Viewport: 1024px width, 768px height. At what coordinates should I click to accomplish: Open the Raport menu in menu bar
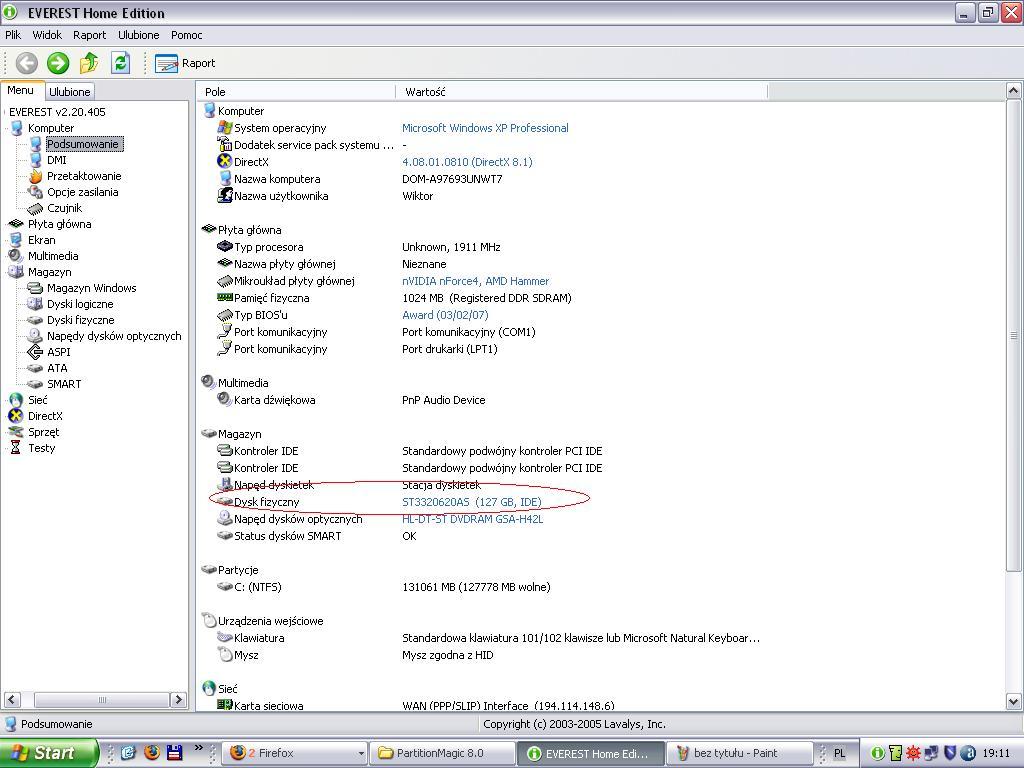click(89, 35)
